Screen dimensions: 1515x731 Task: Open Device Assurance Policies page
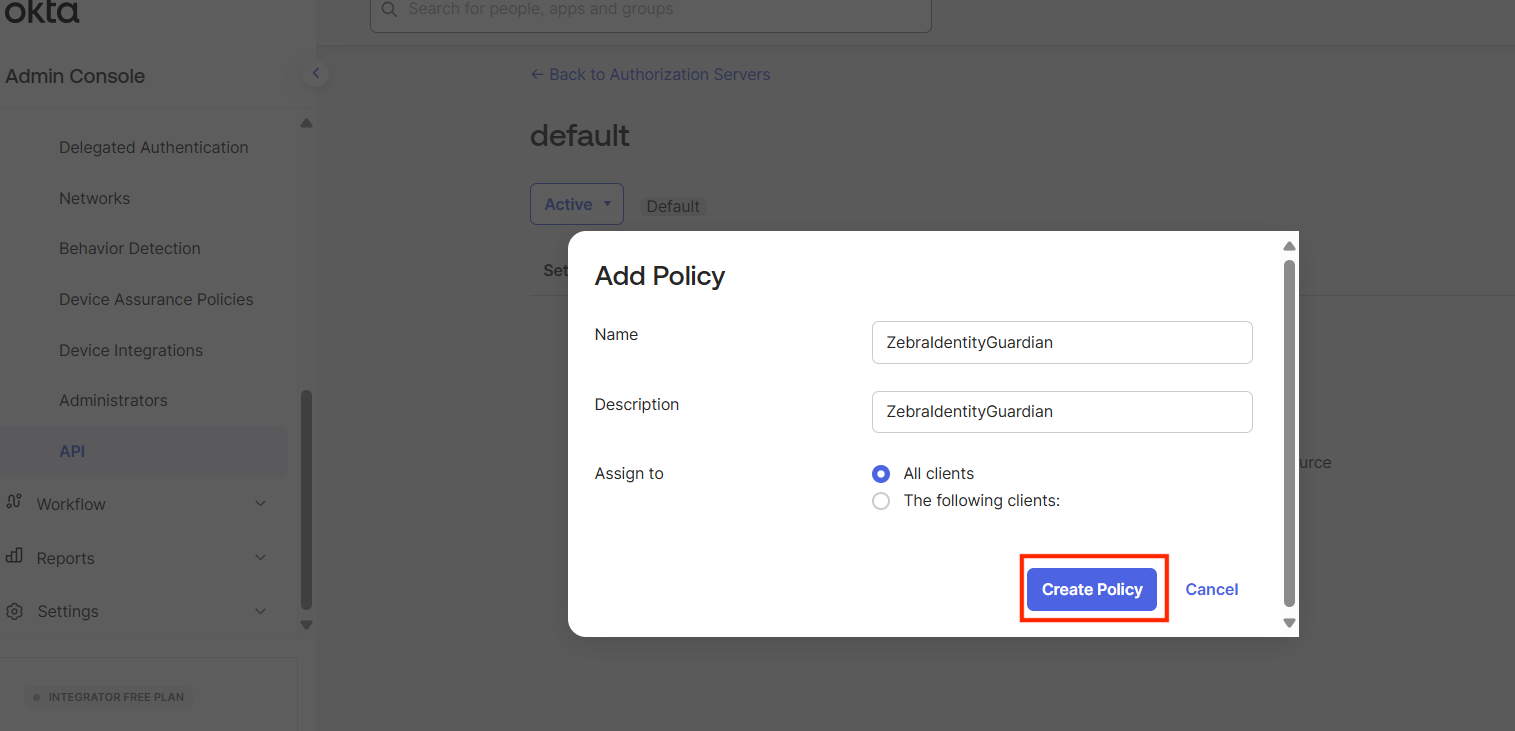click(156, 299)
